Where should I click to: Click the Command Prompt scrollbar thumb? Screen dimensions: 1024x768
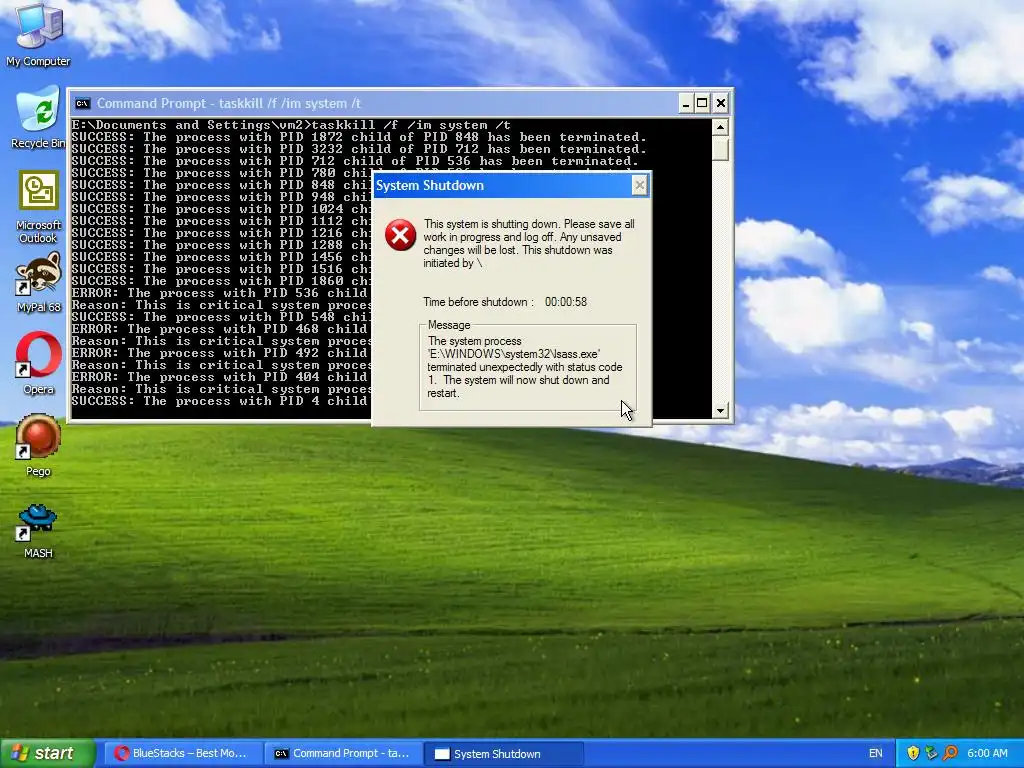[720, 148]
